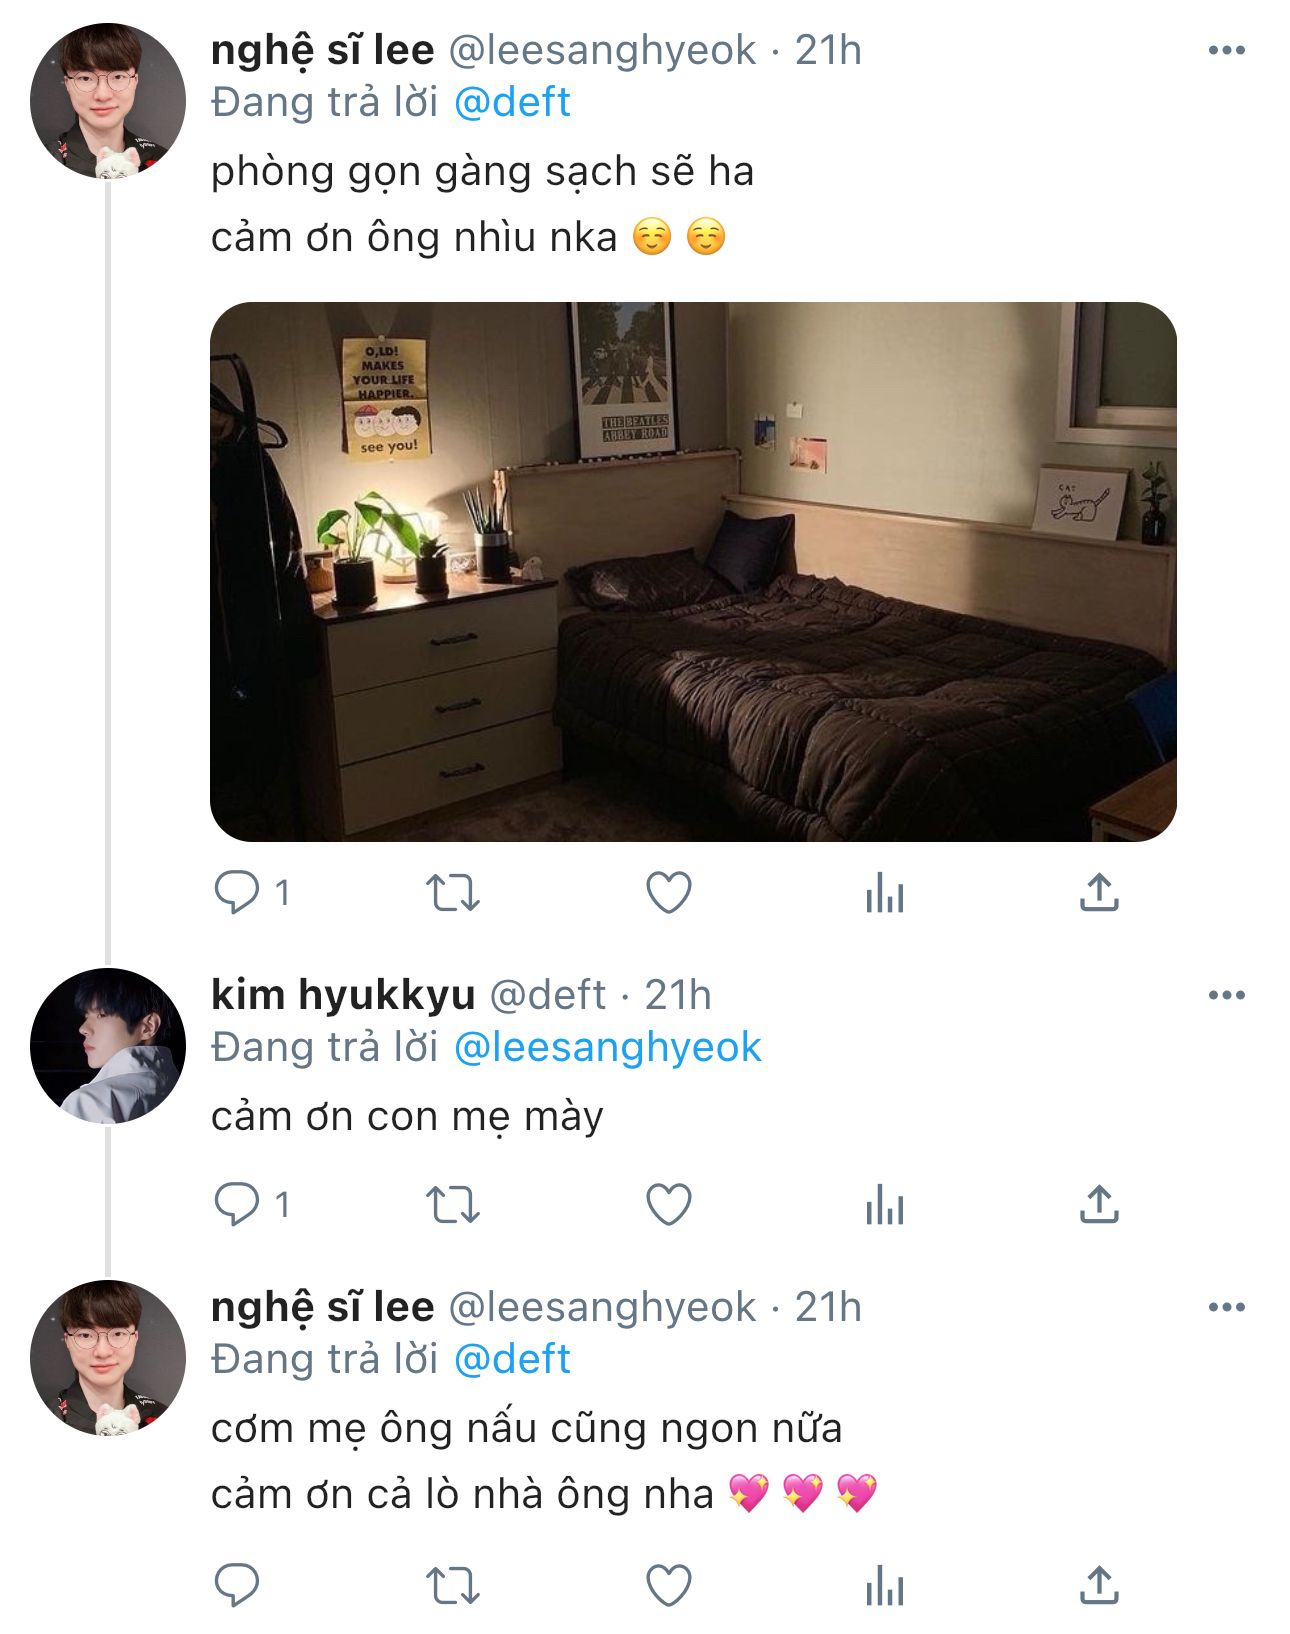Open kim hyukkyu's profile picture
Viewport: 1290px width, 1634px height.
click(x=108, y=1046)
